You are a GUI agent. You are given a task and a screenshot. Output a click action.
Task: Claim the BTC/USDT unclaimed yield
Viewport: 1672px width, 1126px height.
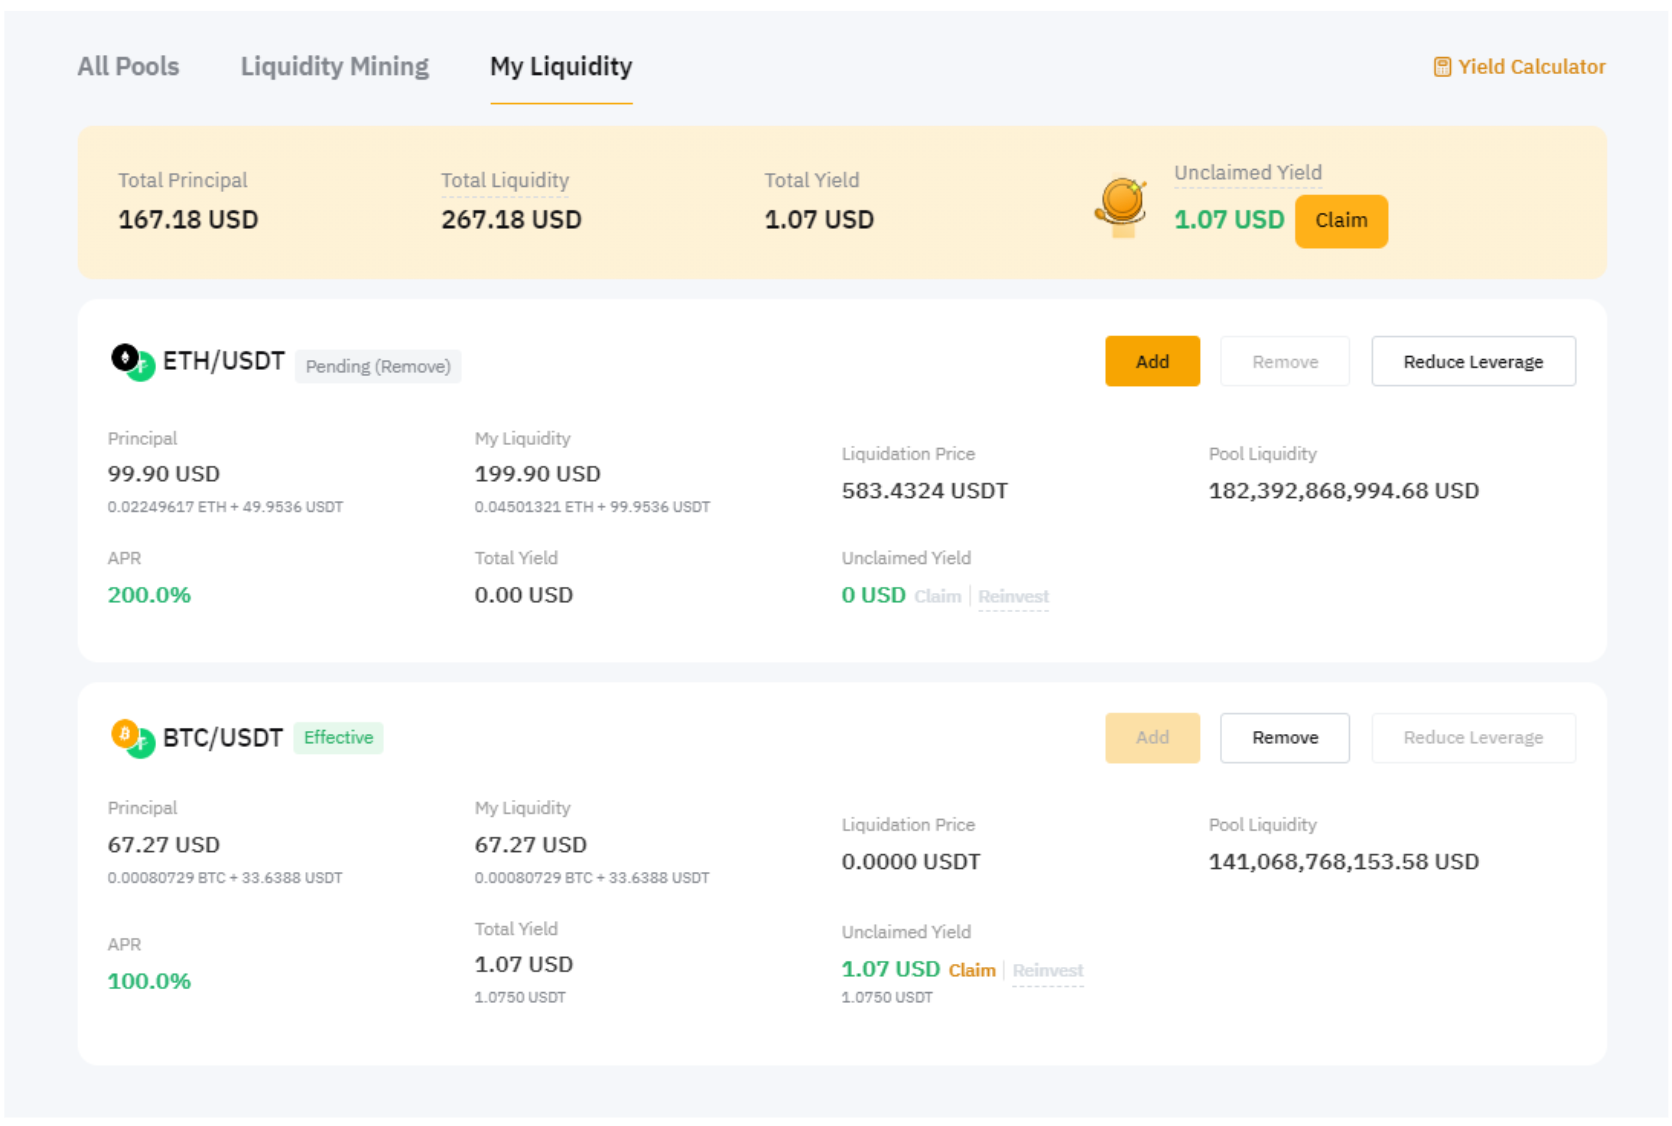coord(971,971)
